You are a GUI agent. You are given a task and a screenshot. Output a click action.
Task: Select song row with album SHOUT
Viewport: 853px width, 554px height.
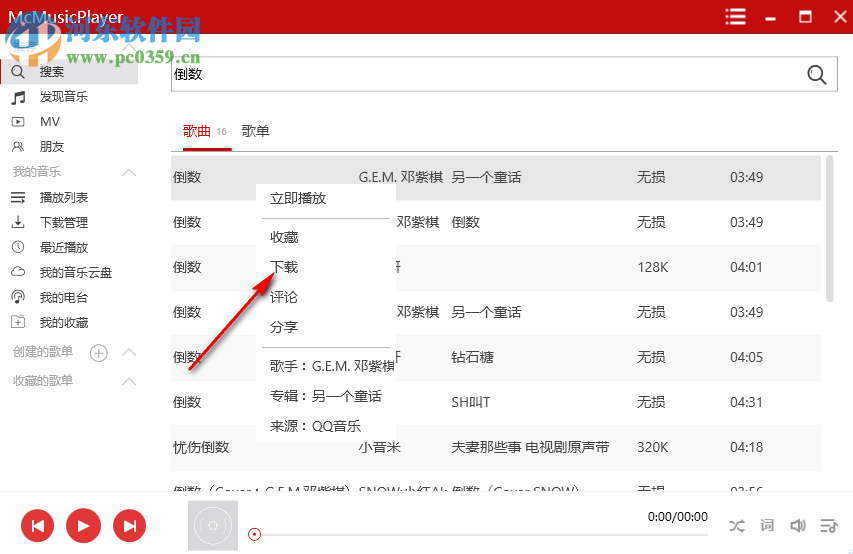click(496, 403)
